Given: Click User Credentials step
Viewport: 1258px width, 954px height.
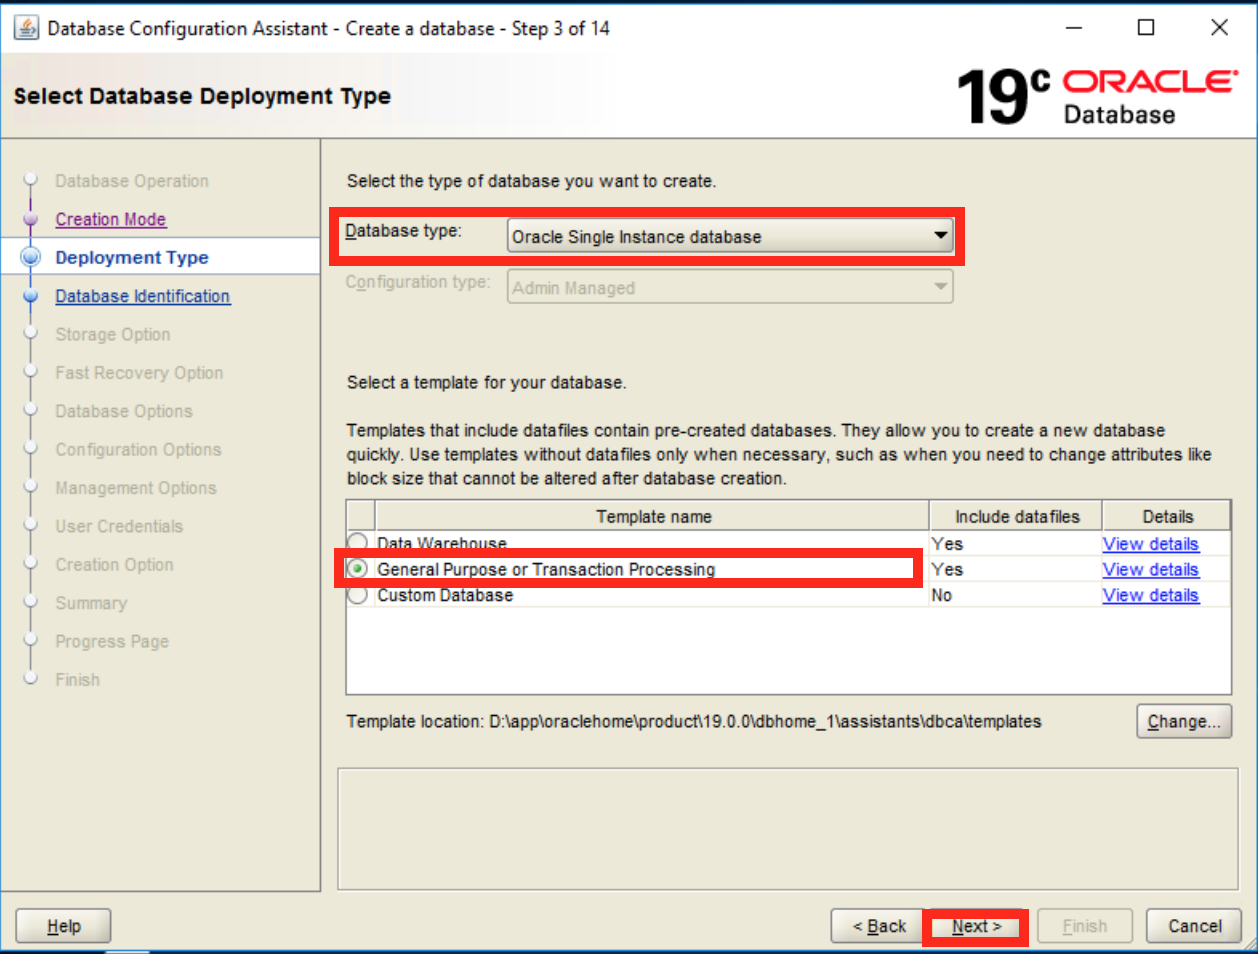Looking at the screenshot, I should tap(119, 526).
